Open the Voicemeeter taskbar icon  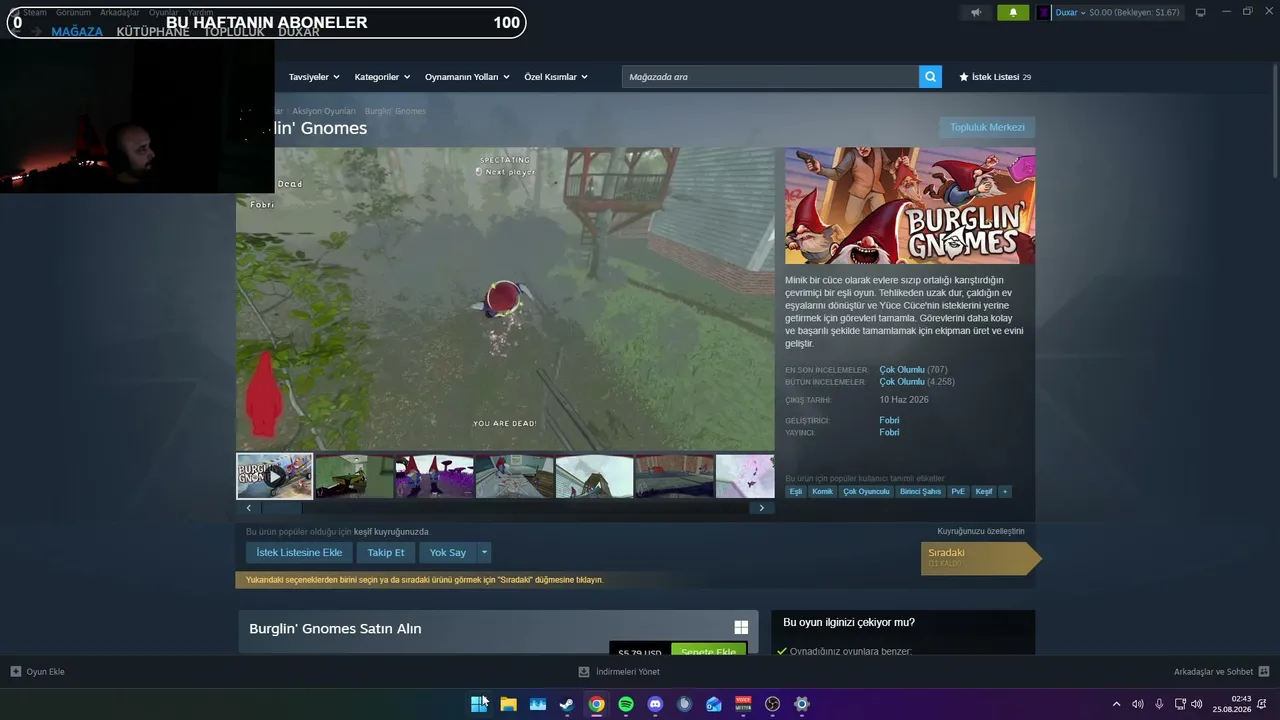pyautogui.click(x=743, y=704)
